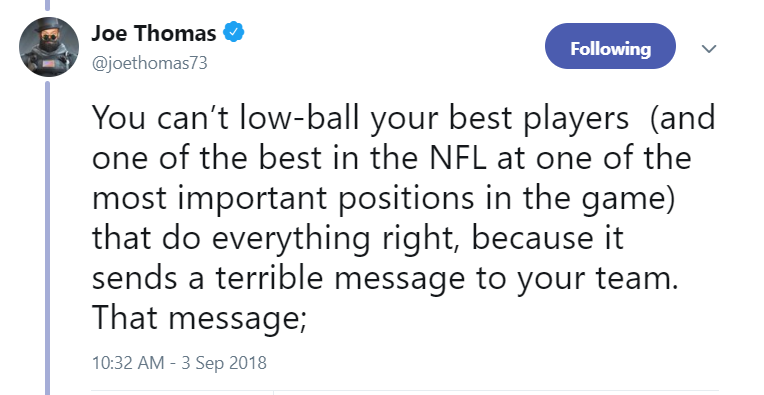Click the thread line above the avatar

click(x=47, y=5)
